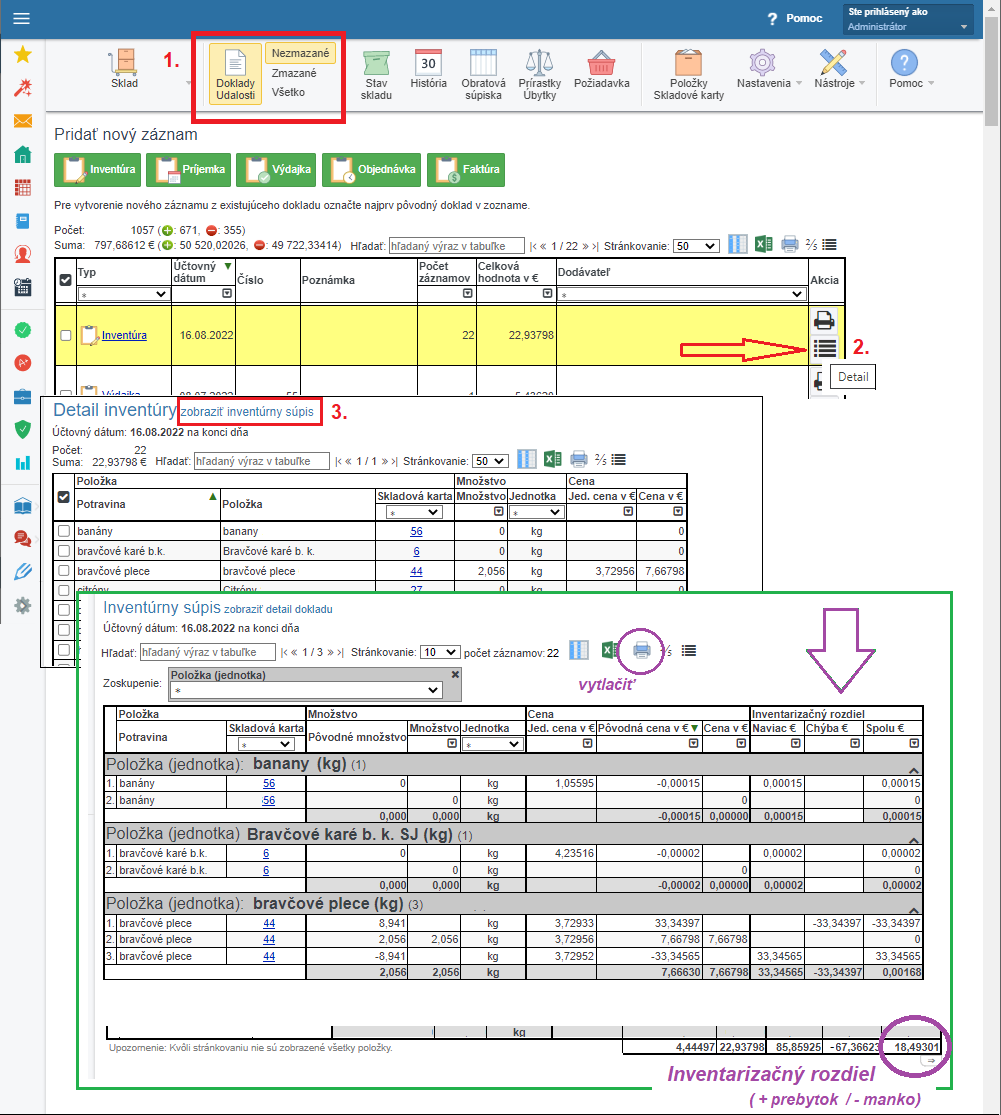
Task: Open the Dodávateľ filter dropdown
Action: pos(681,294)
